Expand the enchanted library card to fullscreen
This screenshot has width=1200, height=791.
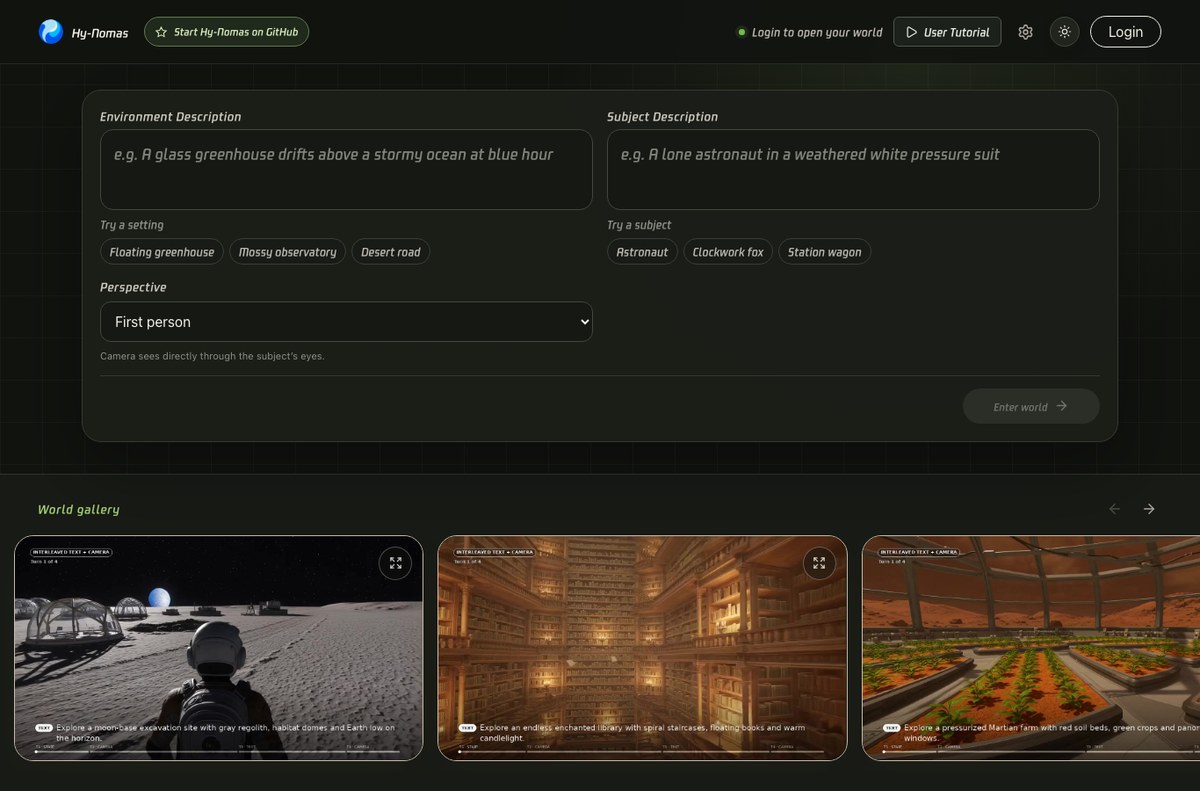tap(819, 563)
